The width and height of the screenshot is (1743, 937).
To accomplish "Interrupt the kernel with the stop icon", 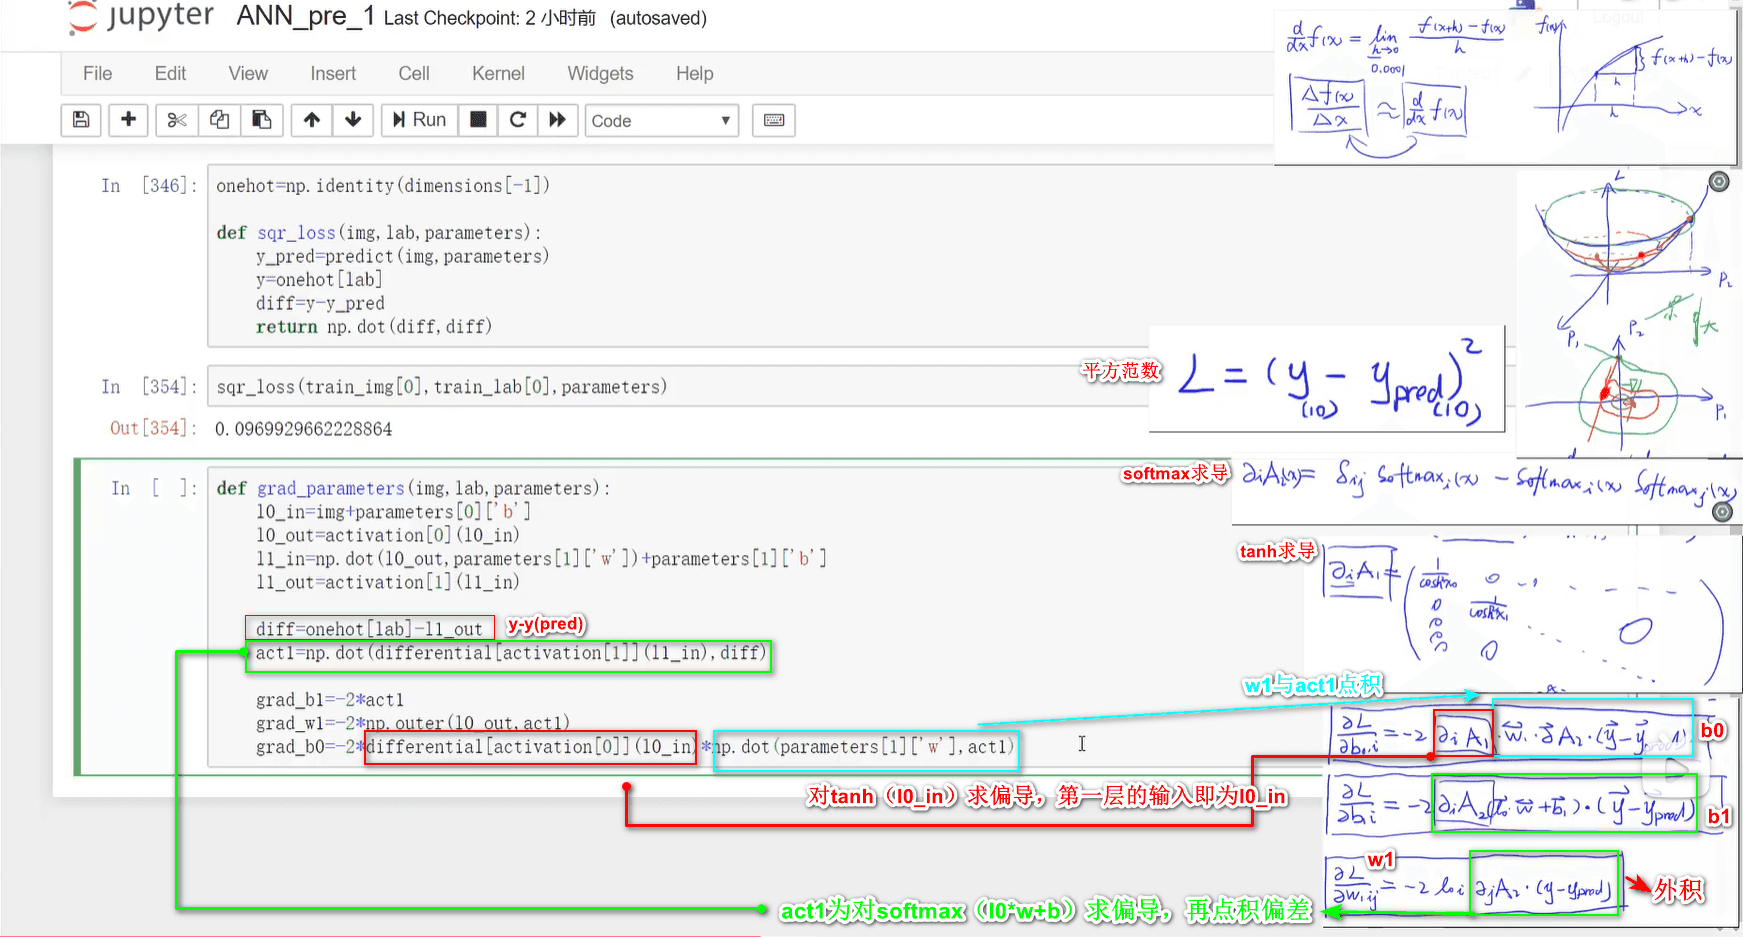I will point(479,120).
